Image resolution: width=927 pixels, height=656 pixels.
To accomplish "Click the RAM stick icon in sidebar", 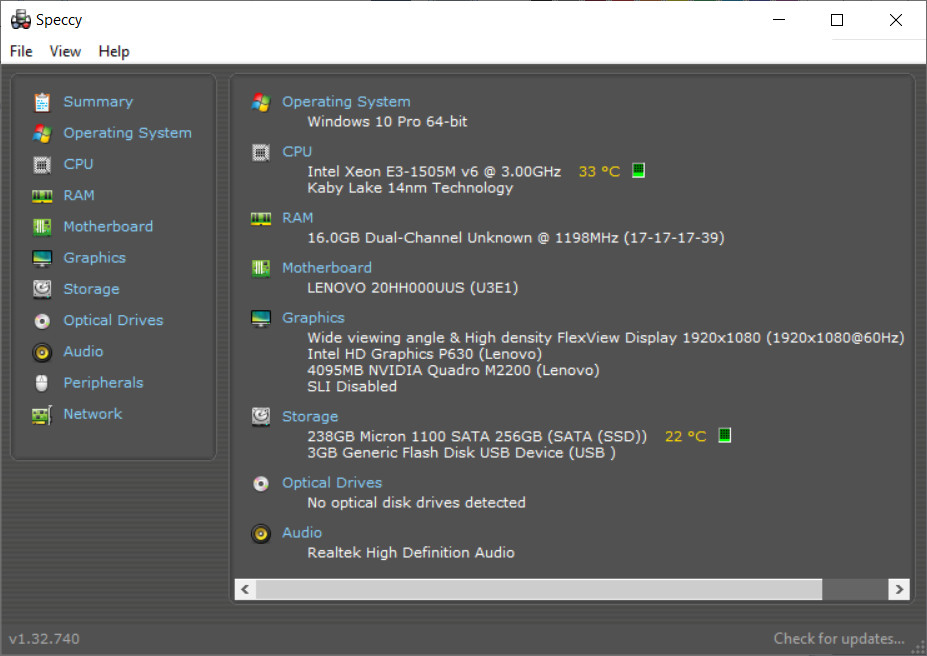I will (x=42, y=196).
